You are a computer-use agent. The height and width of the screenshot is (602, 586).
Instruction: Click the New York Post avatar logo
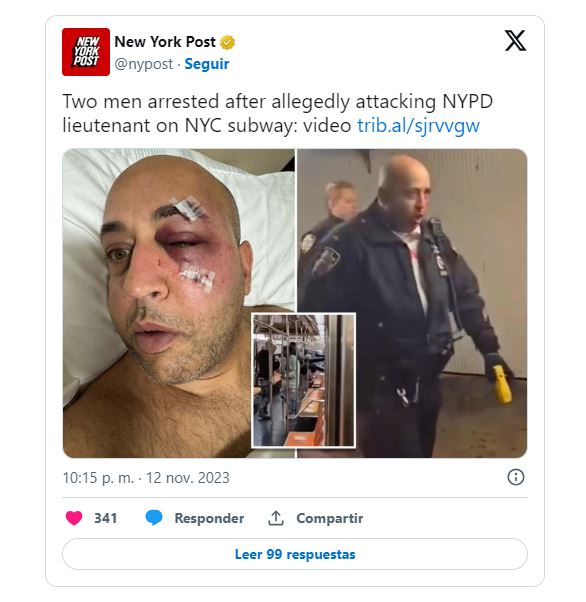pyautogui.click(x=86, y=52)
